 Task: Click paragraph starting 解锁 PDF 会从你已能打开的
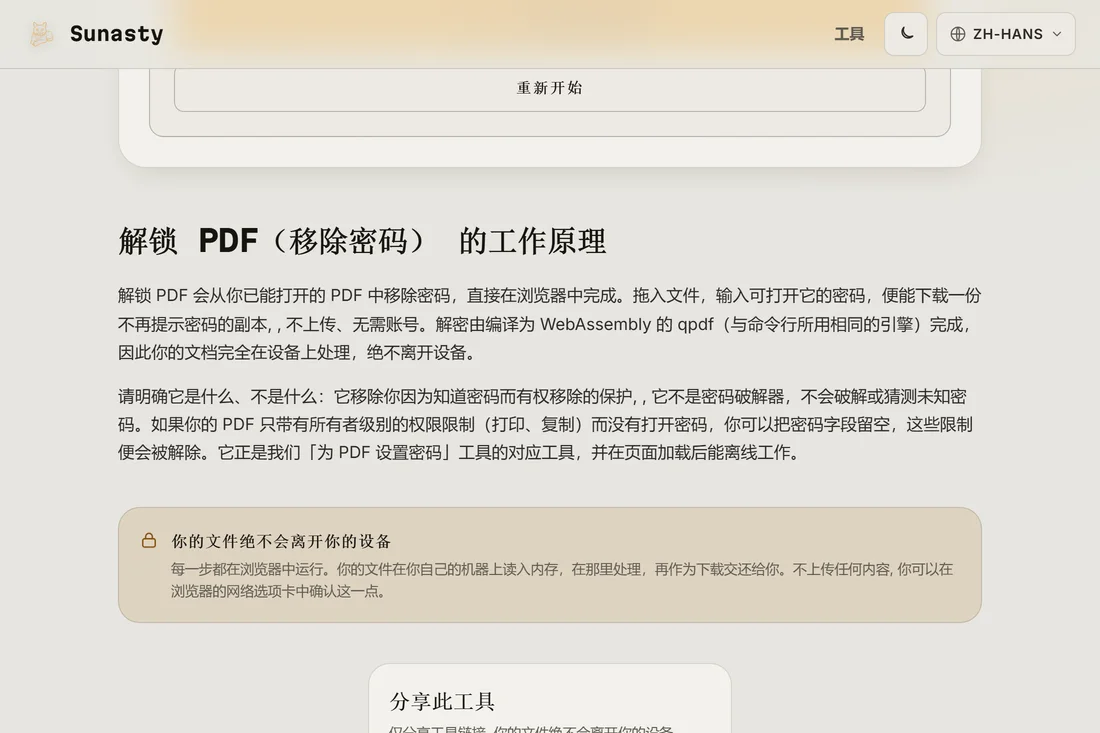click(549, 324)
